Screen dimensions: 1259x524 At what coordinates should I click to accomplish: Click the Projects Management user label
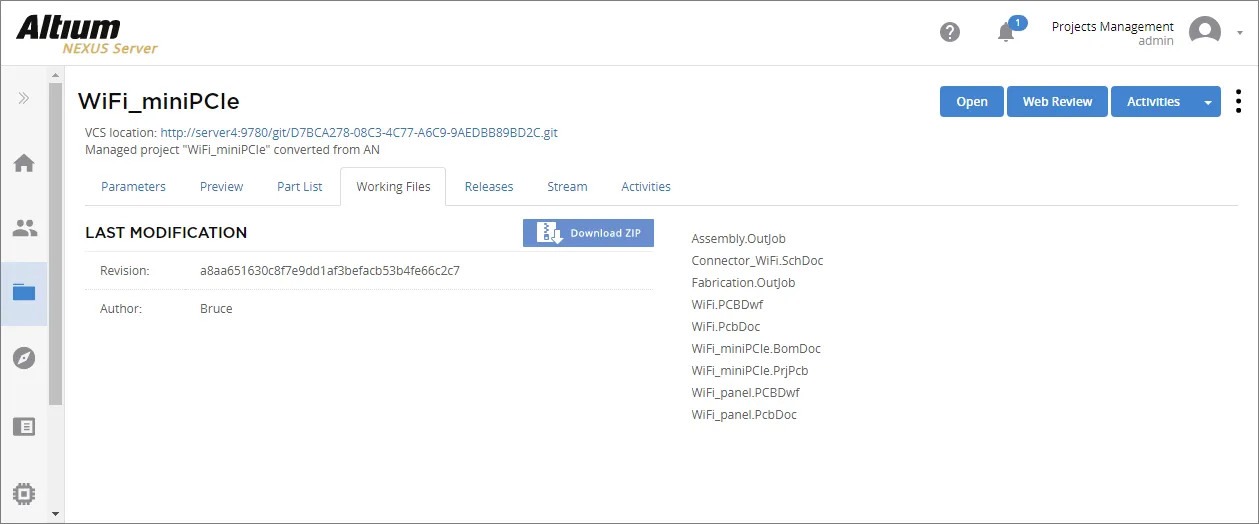click(1112, 27)
